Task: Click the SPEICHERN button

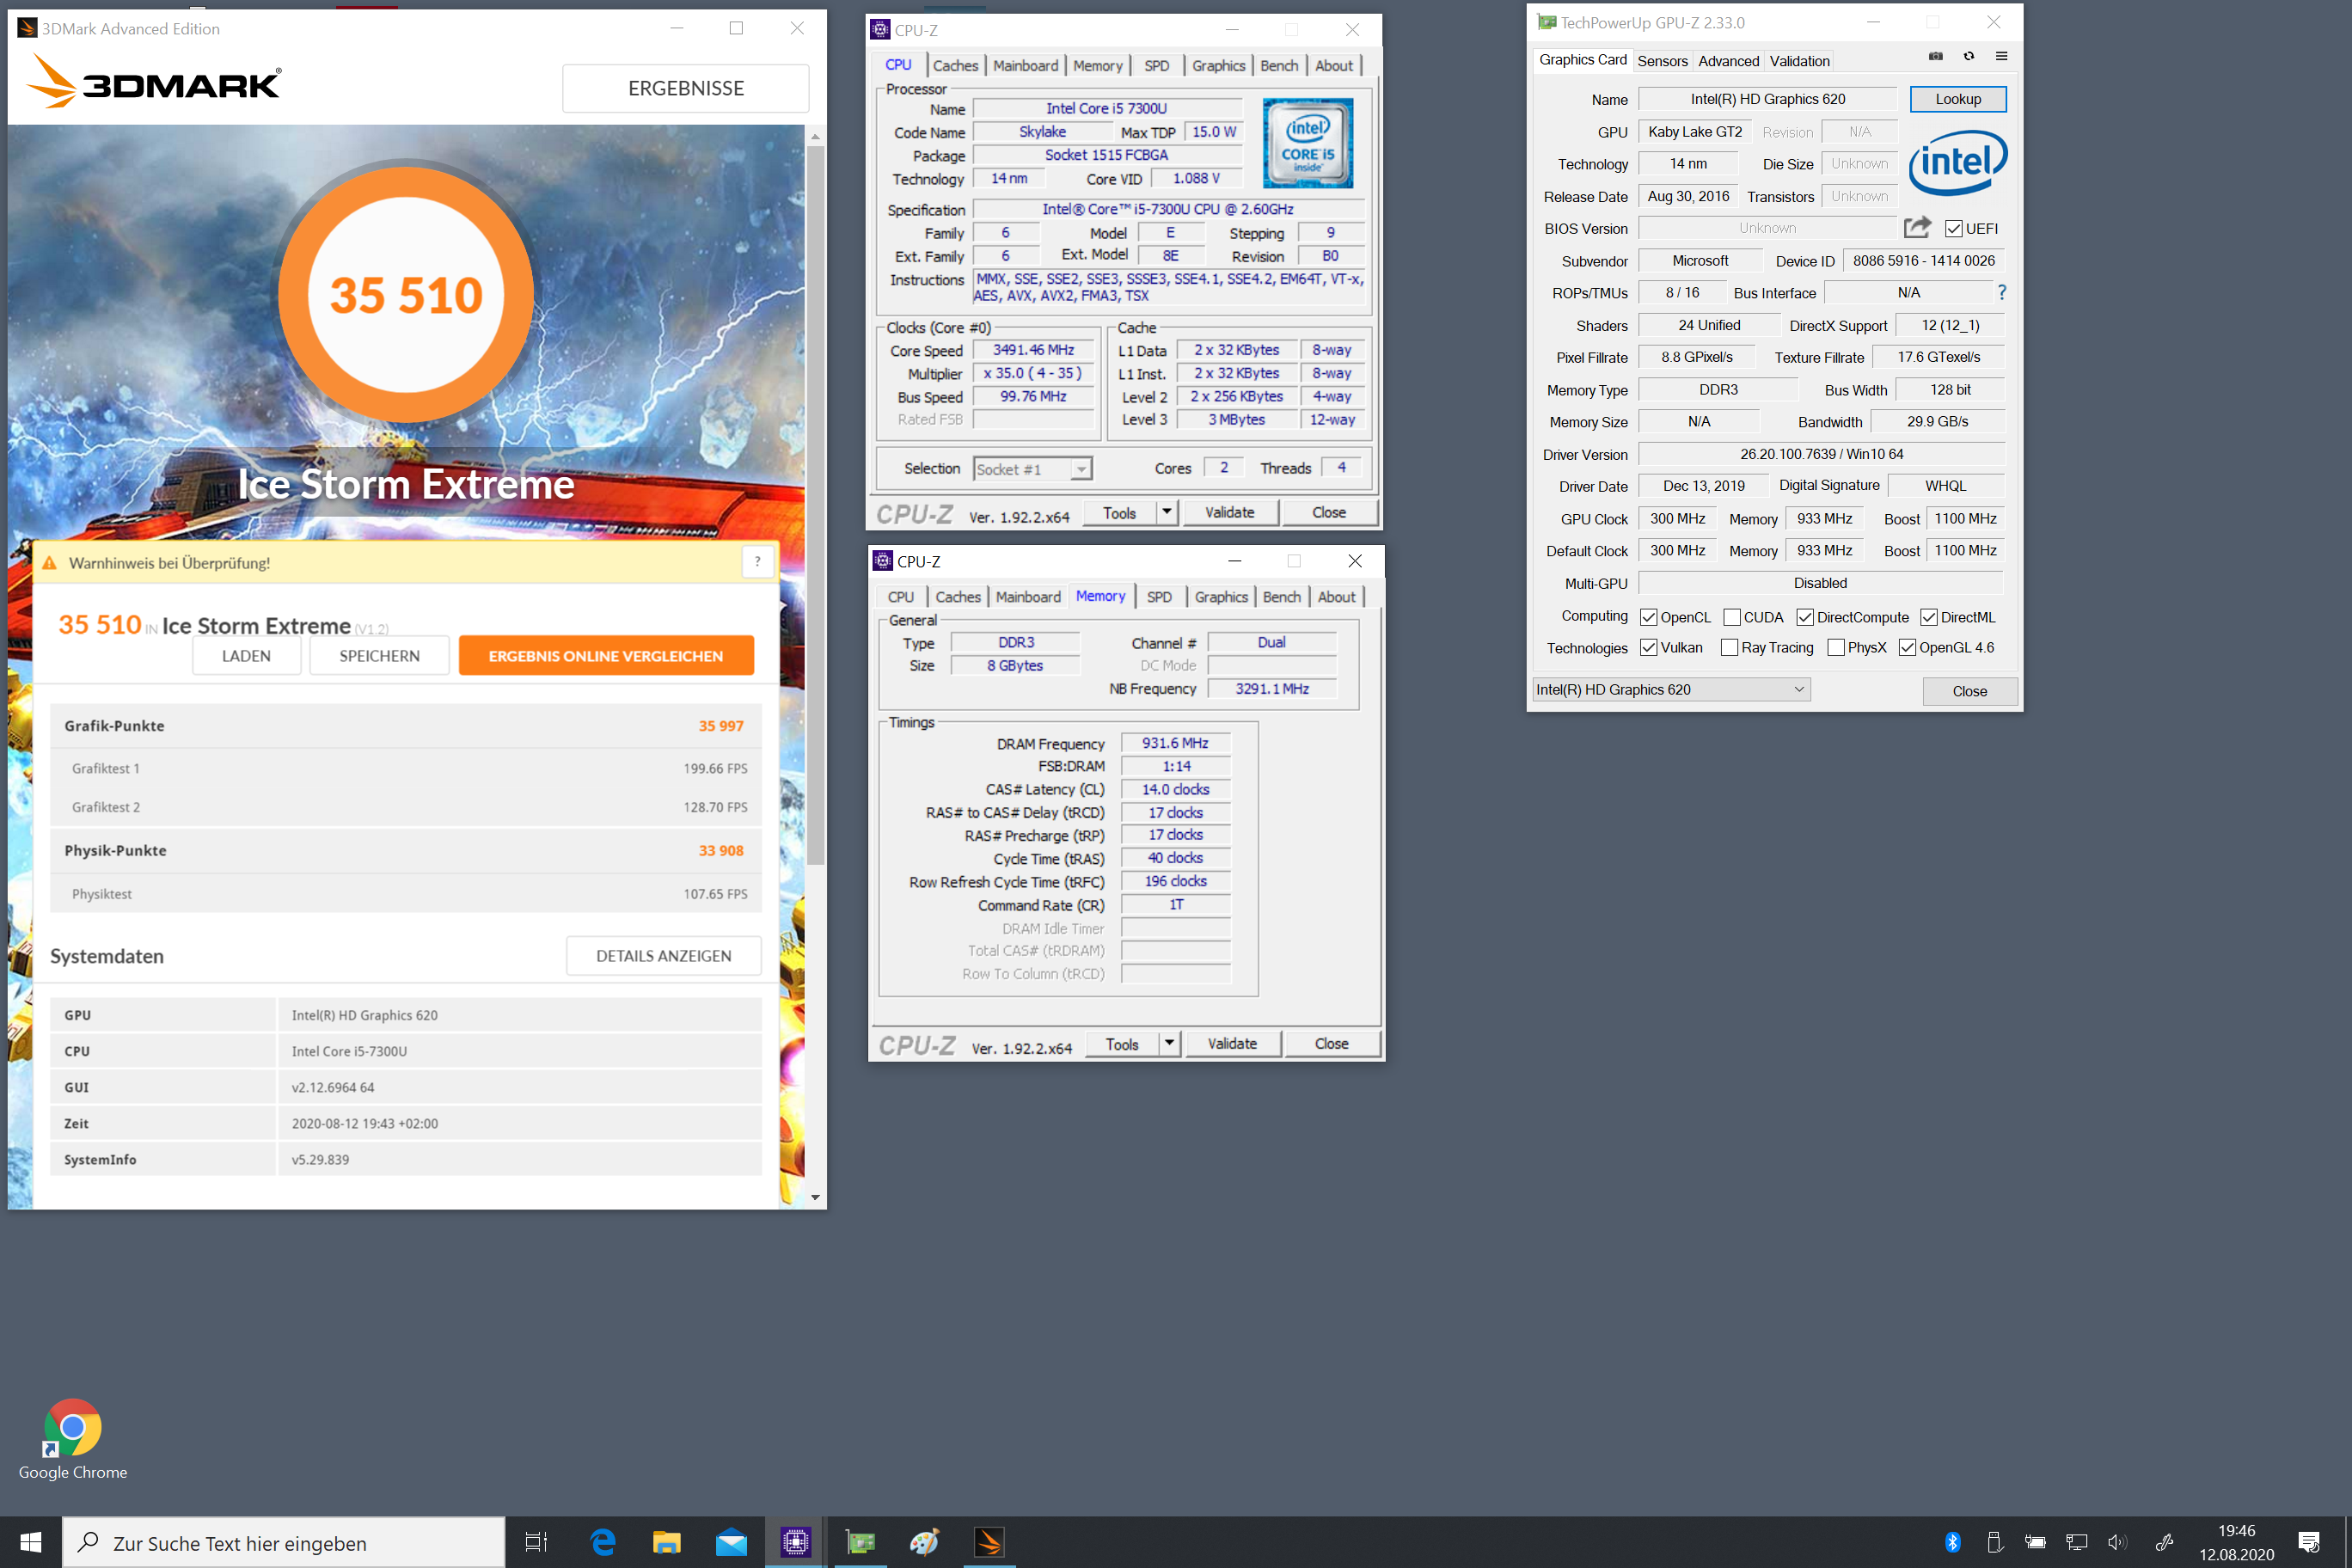Action: (x=379, y=656)
